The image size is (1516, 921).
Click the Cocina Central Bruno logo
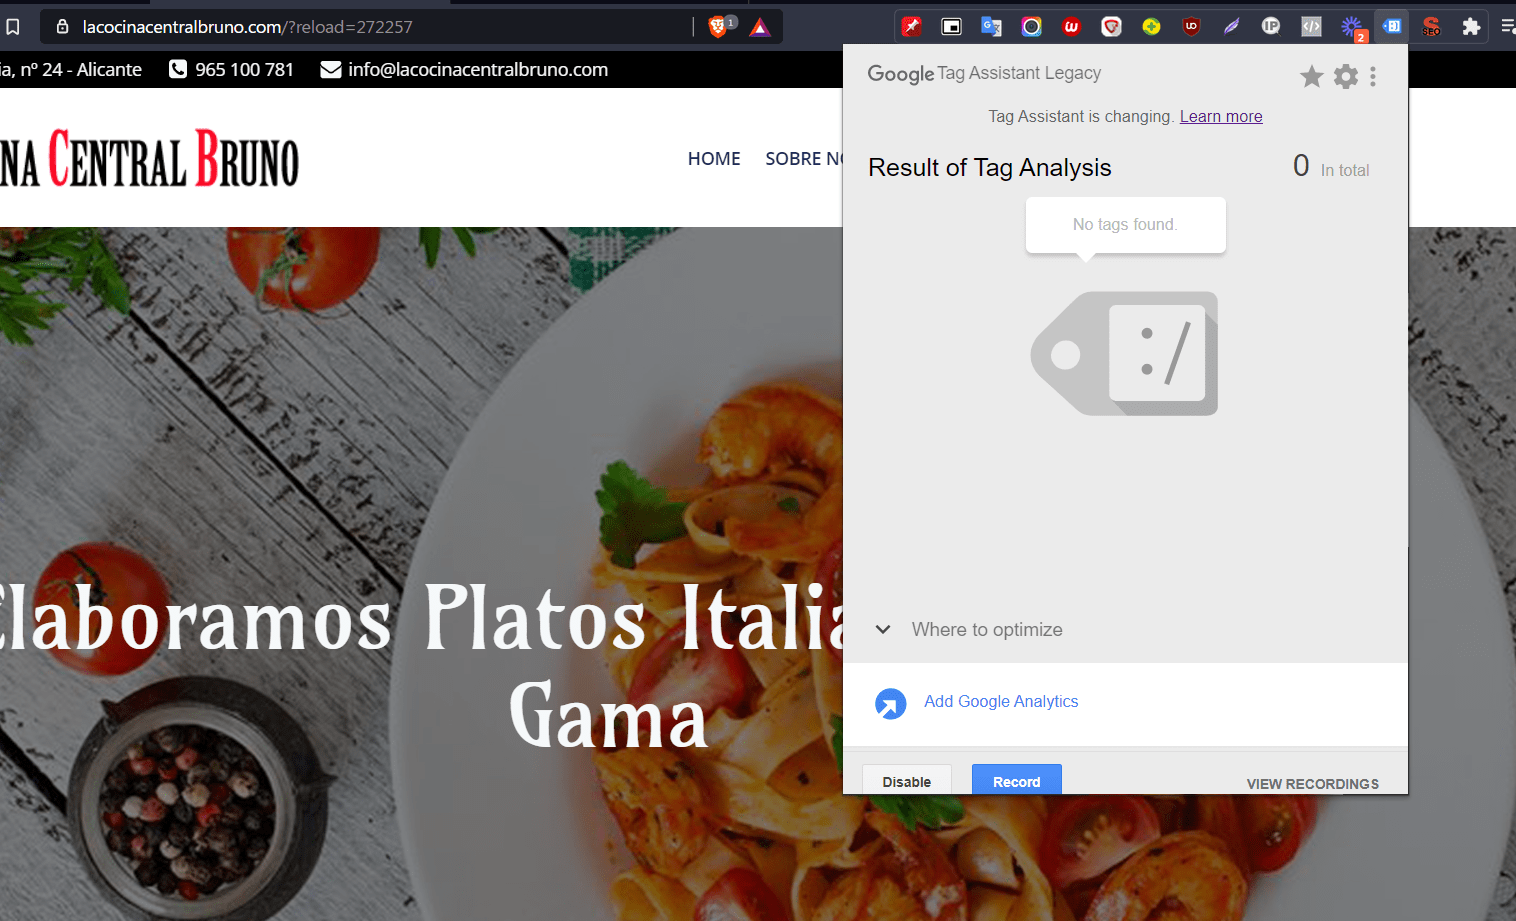[x=150, y=159]
